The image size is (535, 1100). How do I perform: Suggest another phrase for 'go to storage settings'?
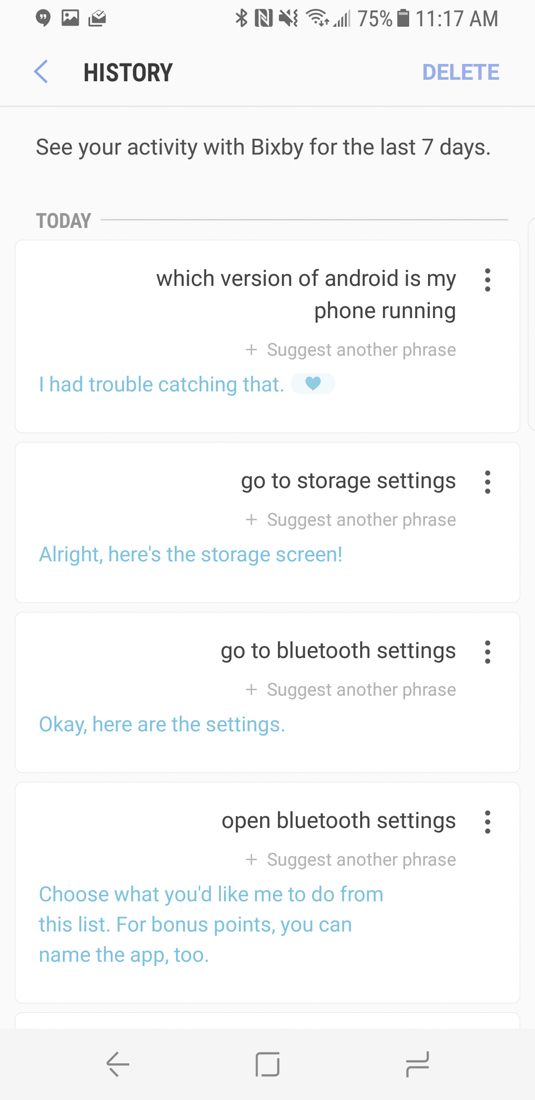point(351,520)
